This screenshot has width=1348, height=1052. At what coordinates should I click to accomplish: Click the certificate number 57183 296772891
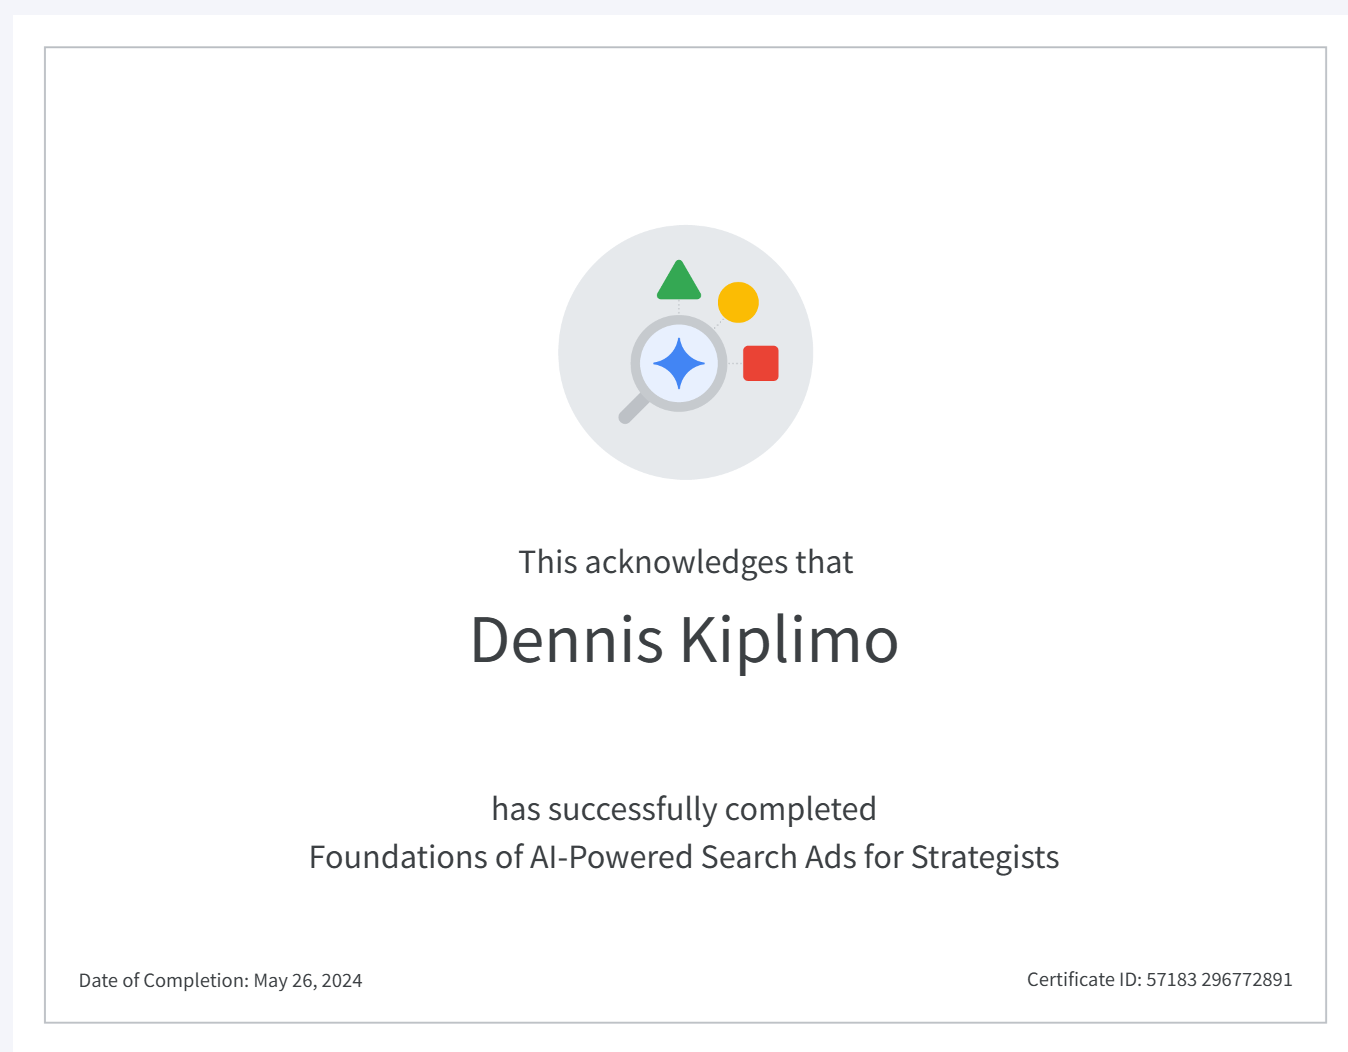tap(1219, 980)
